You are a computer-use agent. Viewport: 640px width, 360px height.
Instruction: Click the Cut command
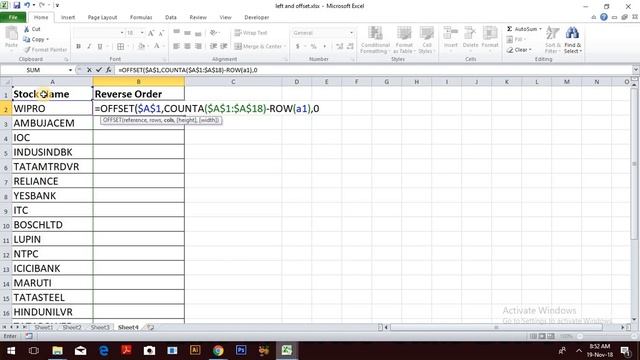pos(32,29)
